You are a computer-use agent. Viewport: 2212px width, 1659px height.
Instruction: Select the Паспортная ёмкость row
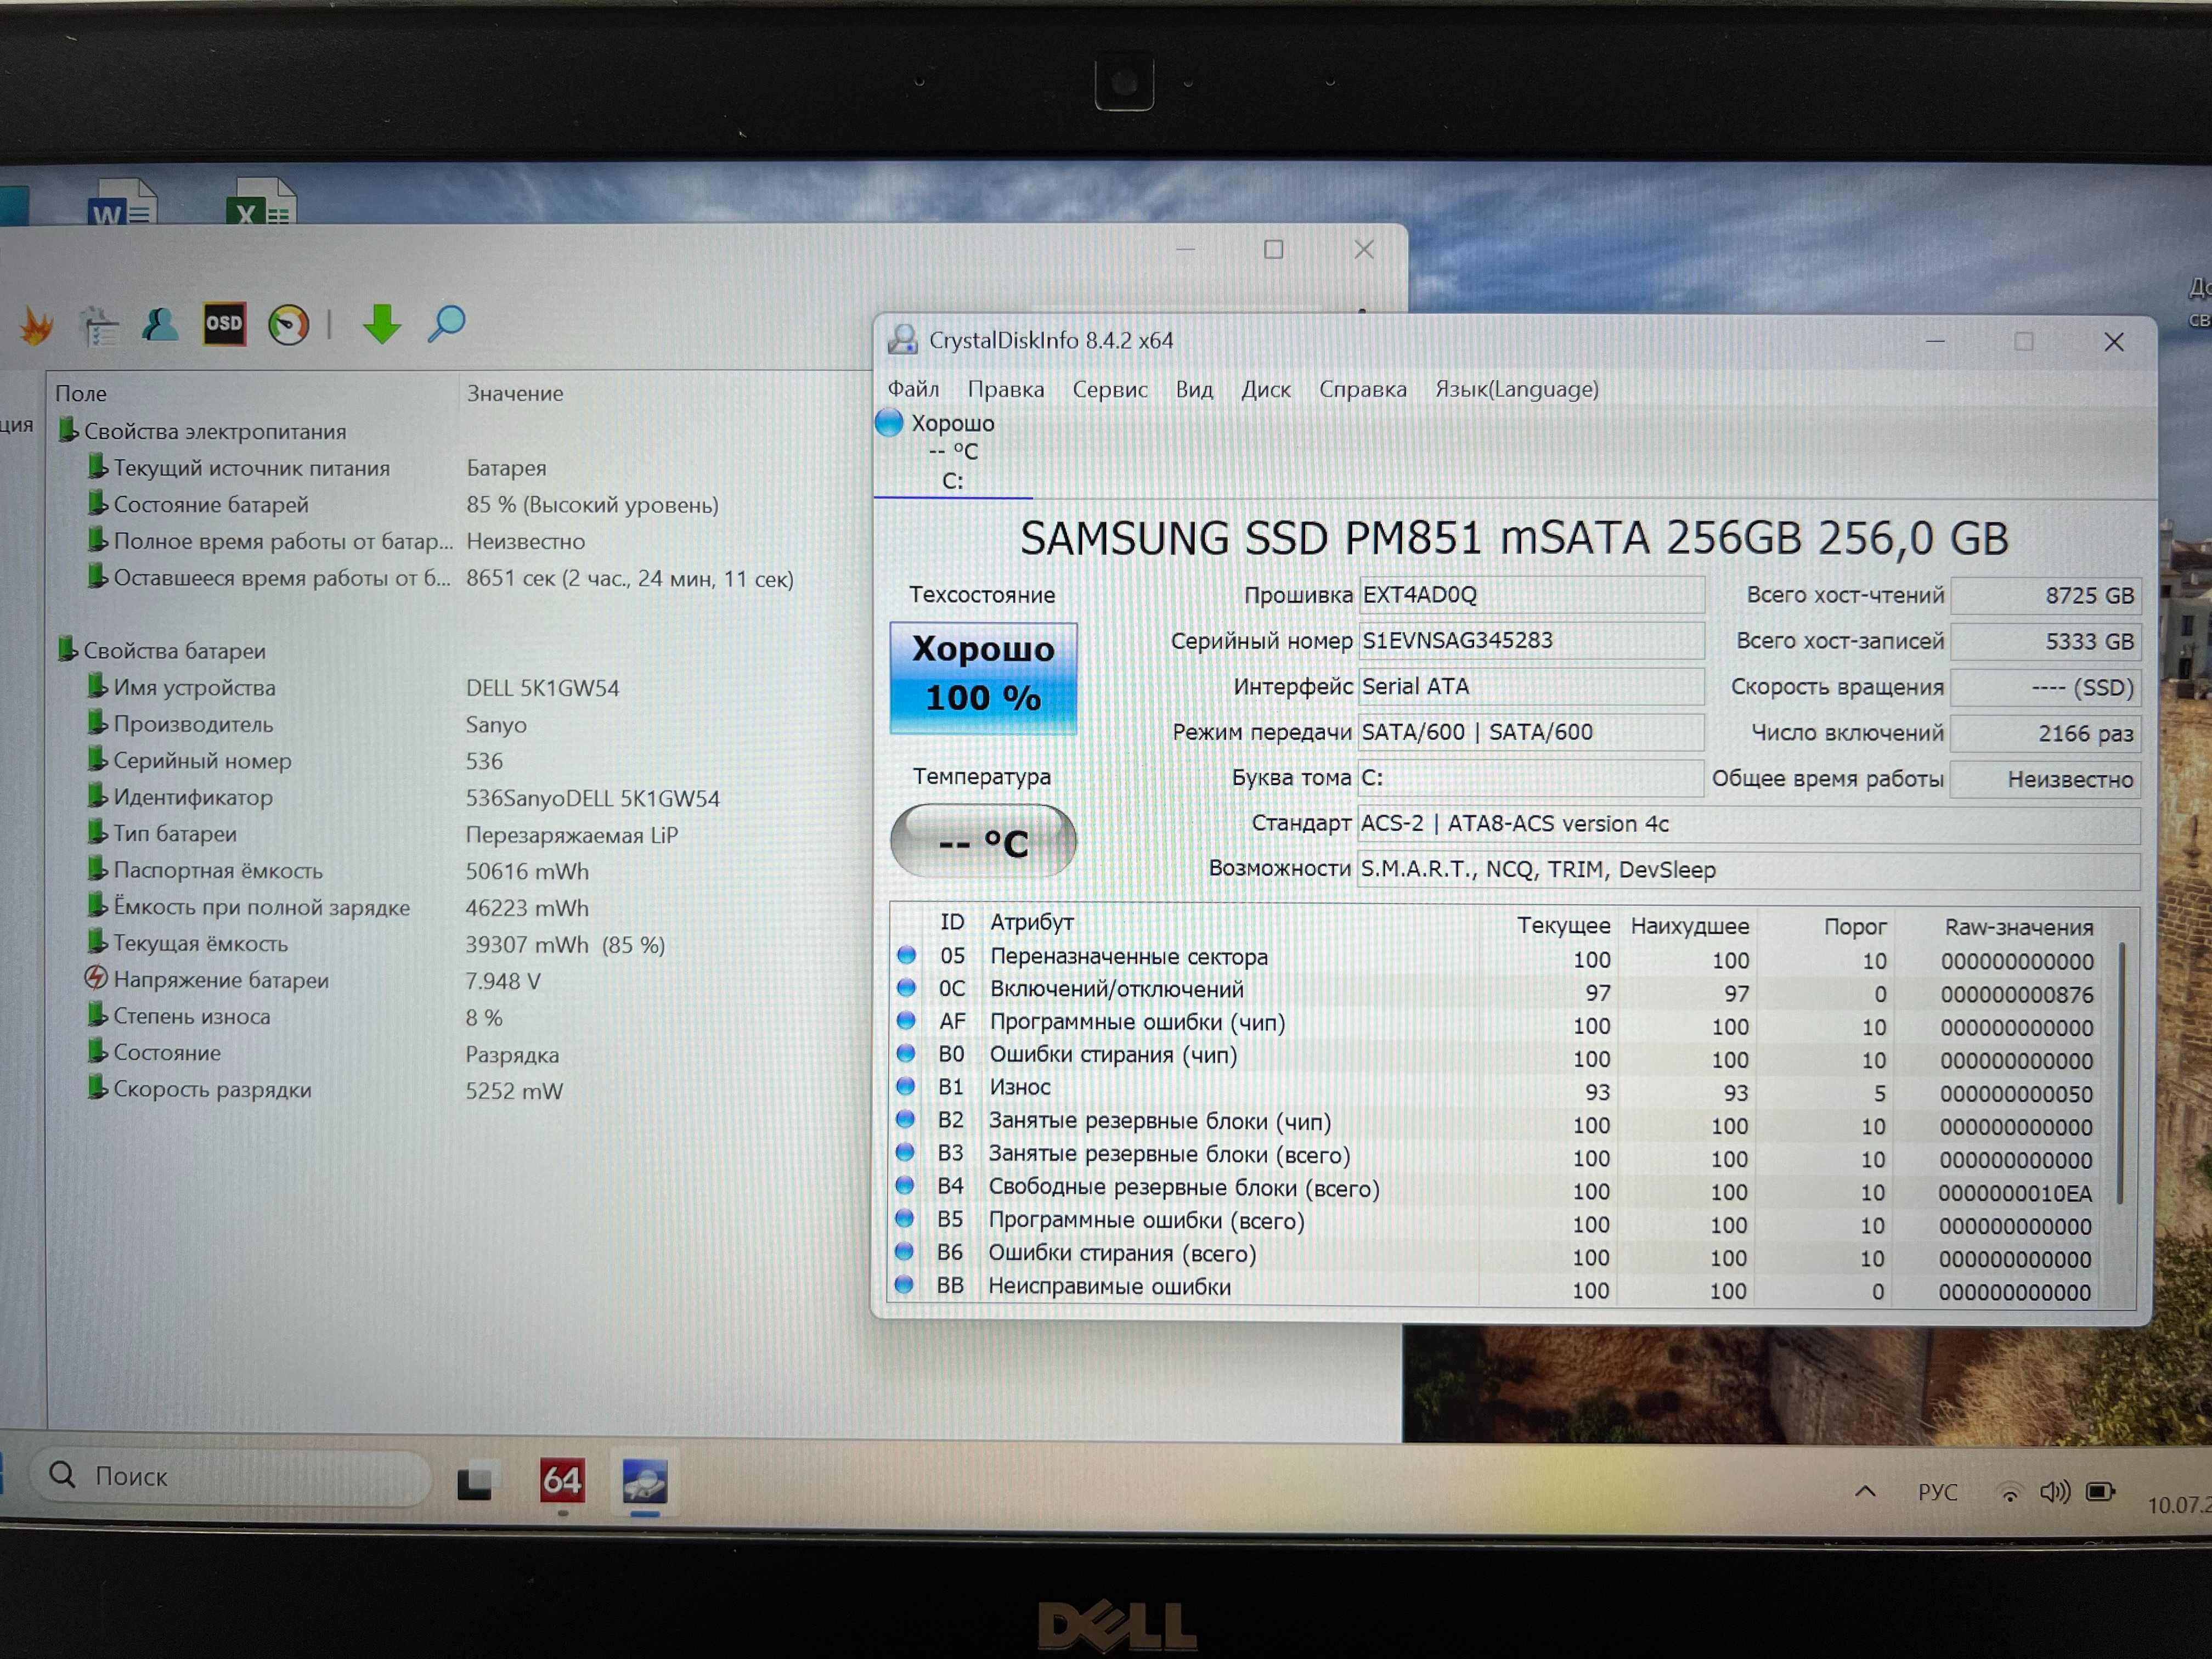click(337, 870)
